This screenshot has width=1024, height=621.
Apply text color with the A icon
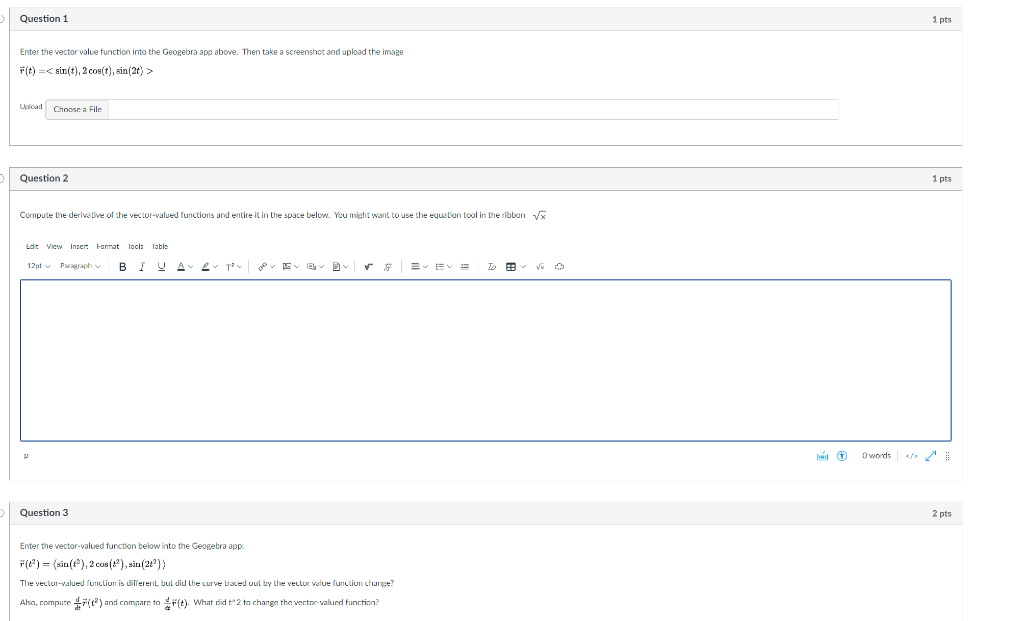(x=181, y=266)
